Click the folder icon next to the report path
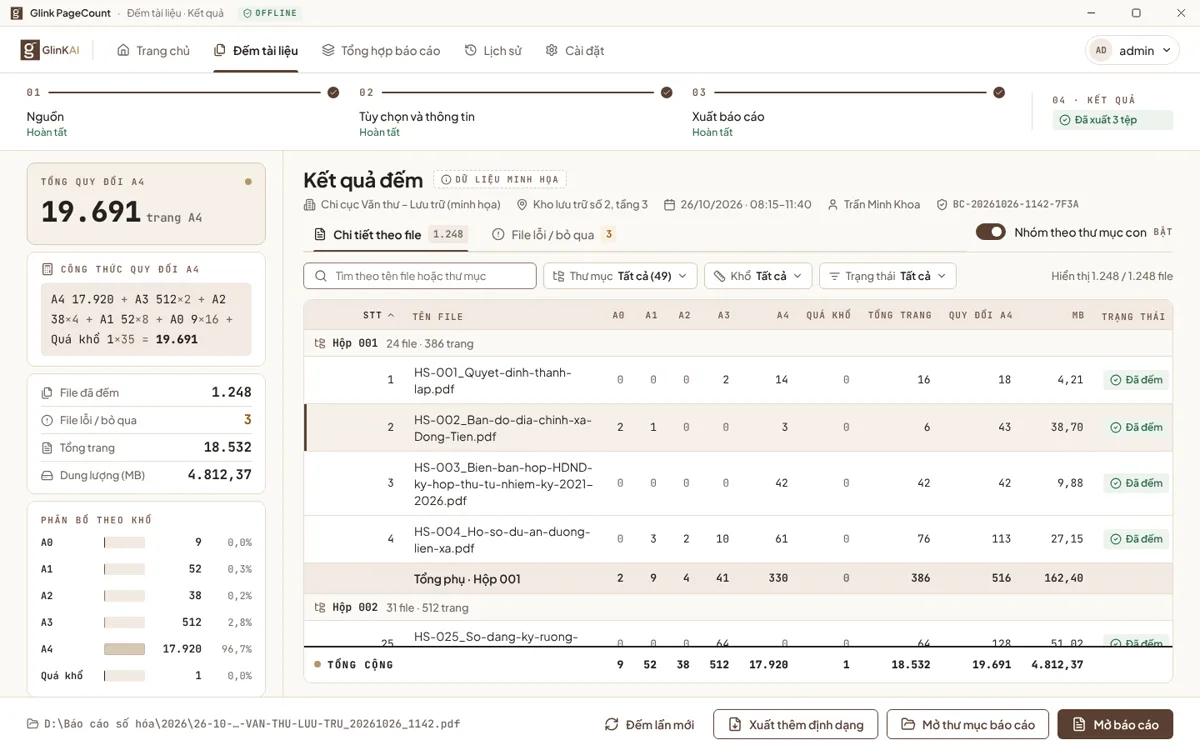The width and height of the screenshot is (1200, 750). (33, 724)
